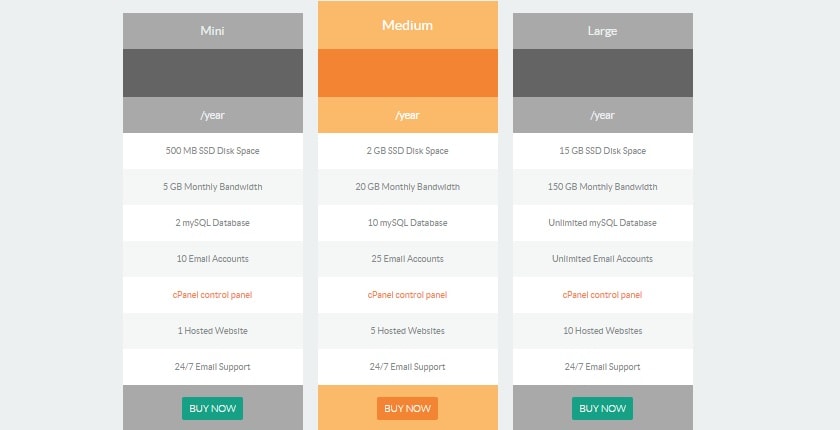The height and width of the screenshot is (430, 840).
Task: Click the 10 mySQL Database row
Action: point(408,223)
